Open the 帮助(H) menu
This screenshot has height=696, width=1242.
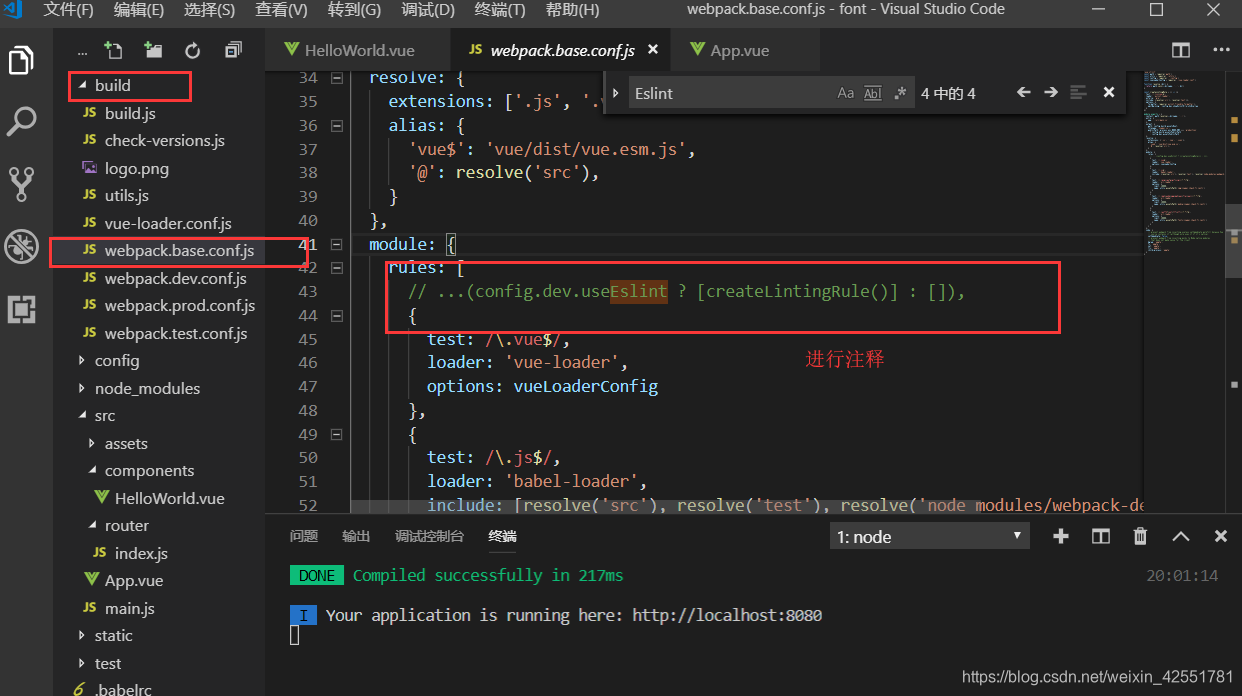pyautogui.click(x=572, y=10)
